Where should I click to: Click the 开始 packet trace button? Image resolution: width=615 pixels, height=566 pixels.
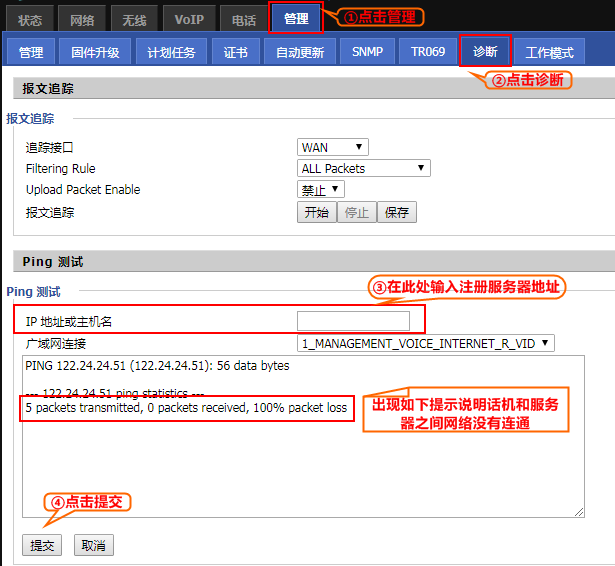click(316, 212)
